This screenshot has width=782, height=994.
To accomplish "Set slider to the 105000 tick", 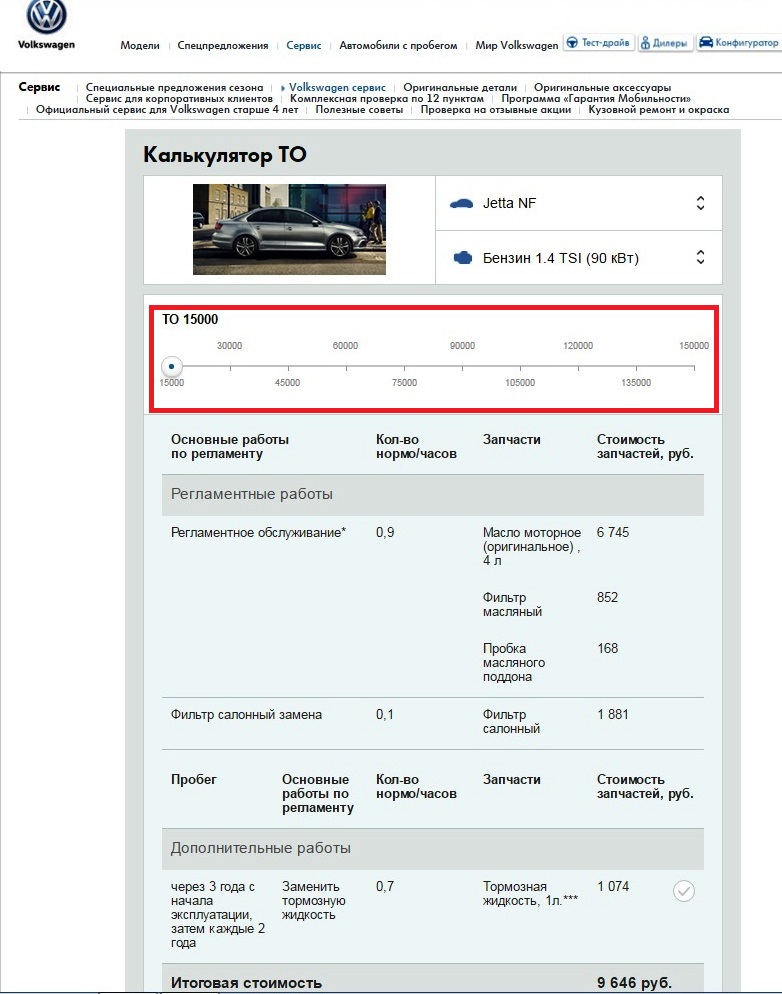I will [520, 366].
